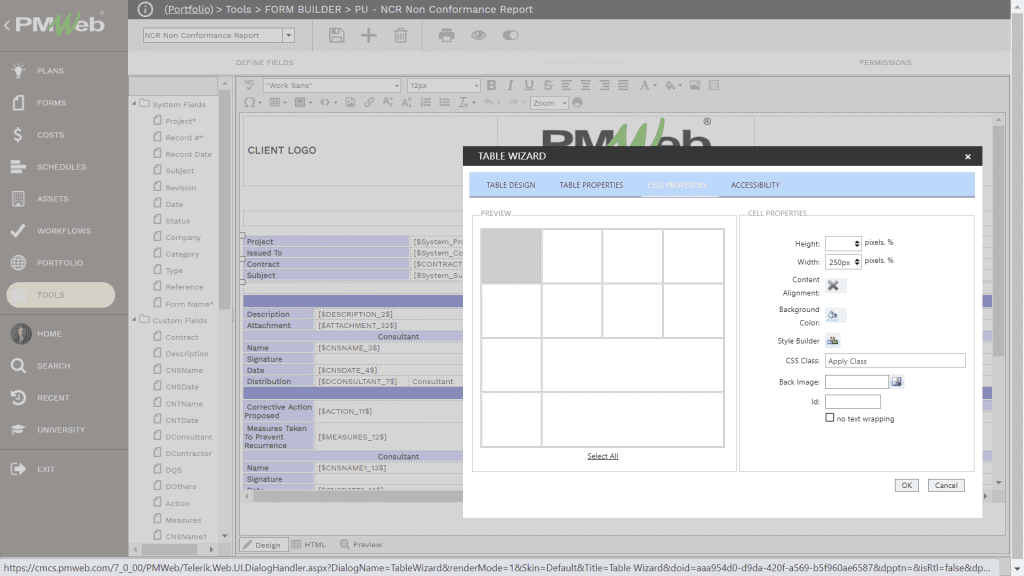
Task: Open editor background fill color picker
Action: tap(673, 85)
